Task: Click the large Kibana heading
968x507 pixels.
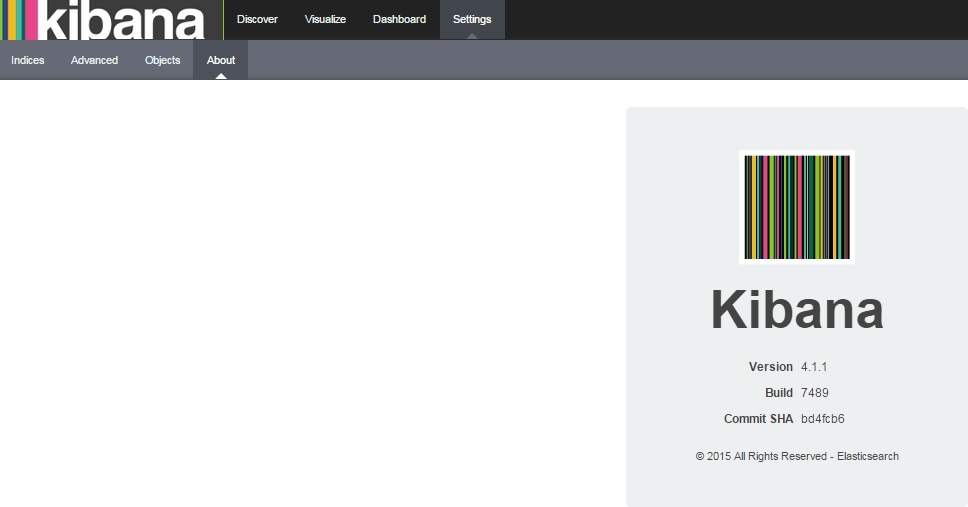Action: point(797,309)
